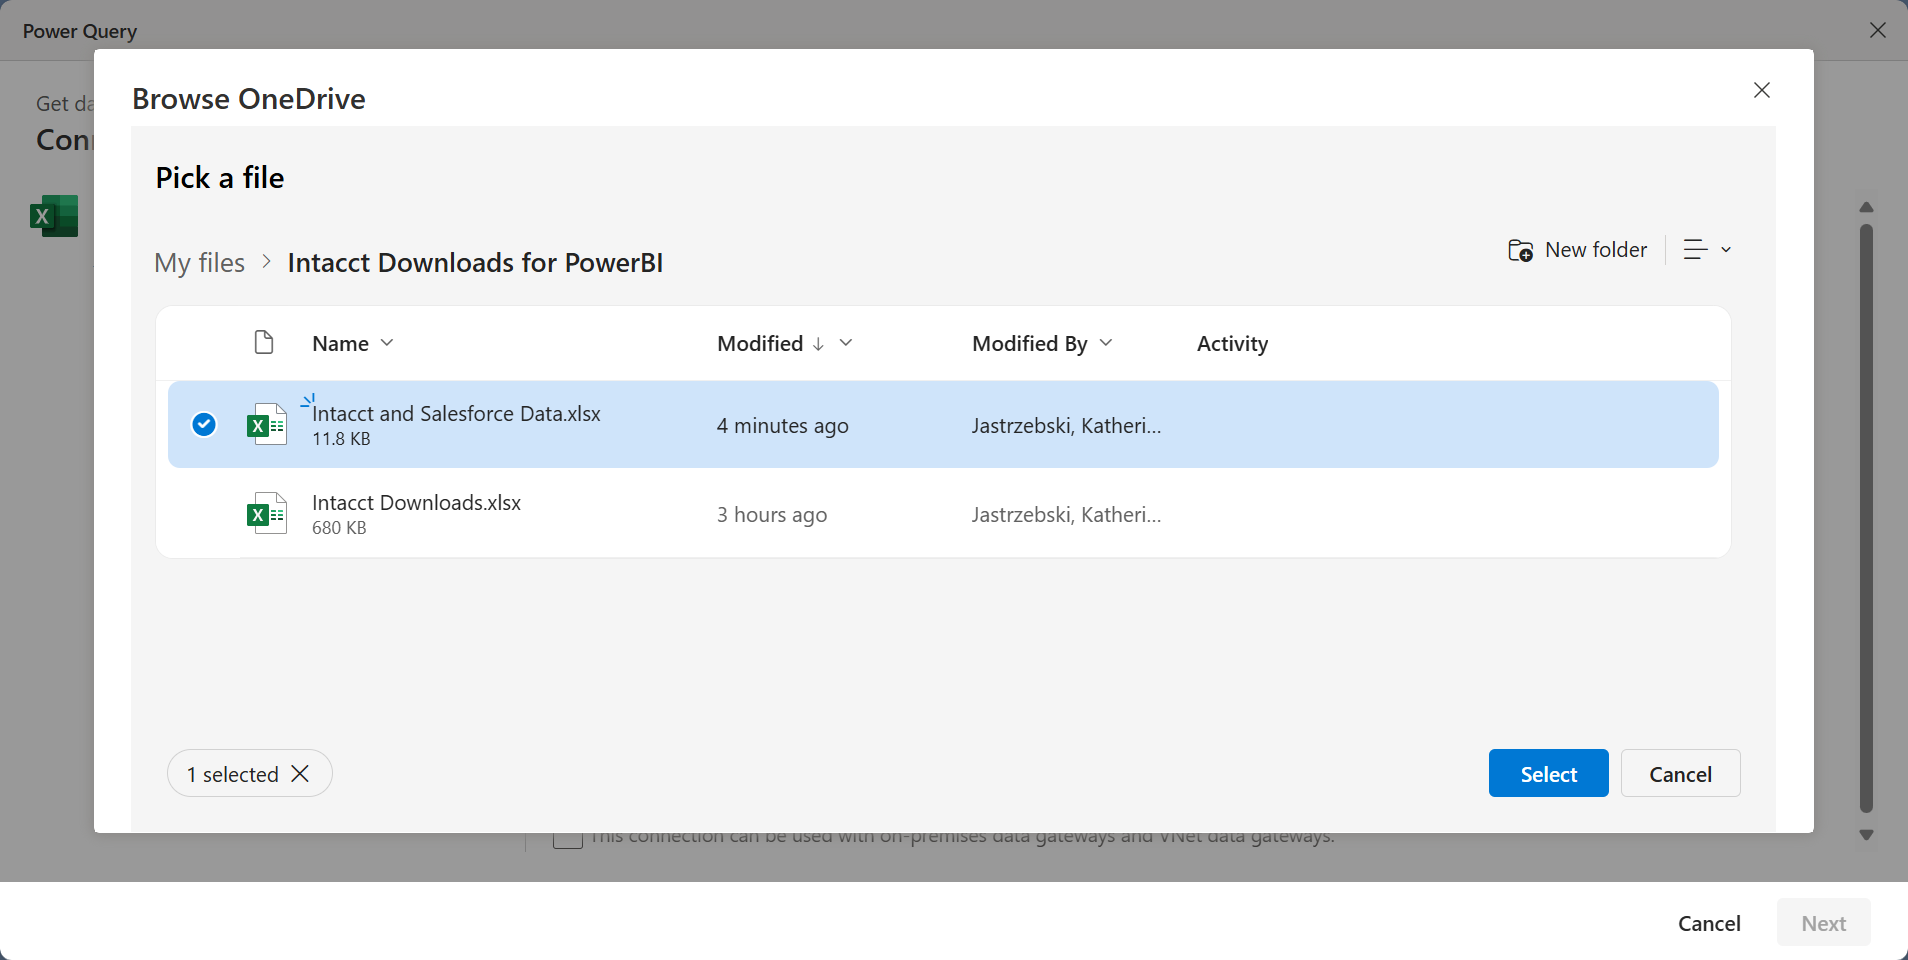This screenshot has width=1908, height=960.
Task: Click the file type column header icon
Action: (264, 343)
